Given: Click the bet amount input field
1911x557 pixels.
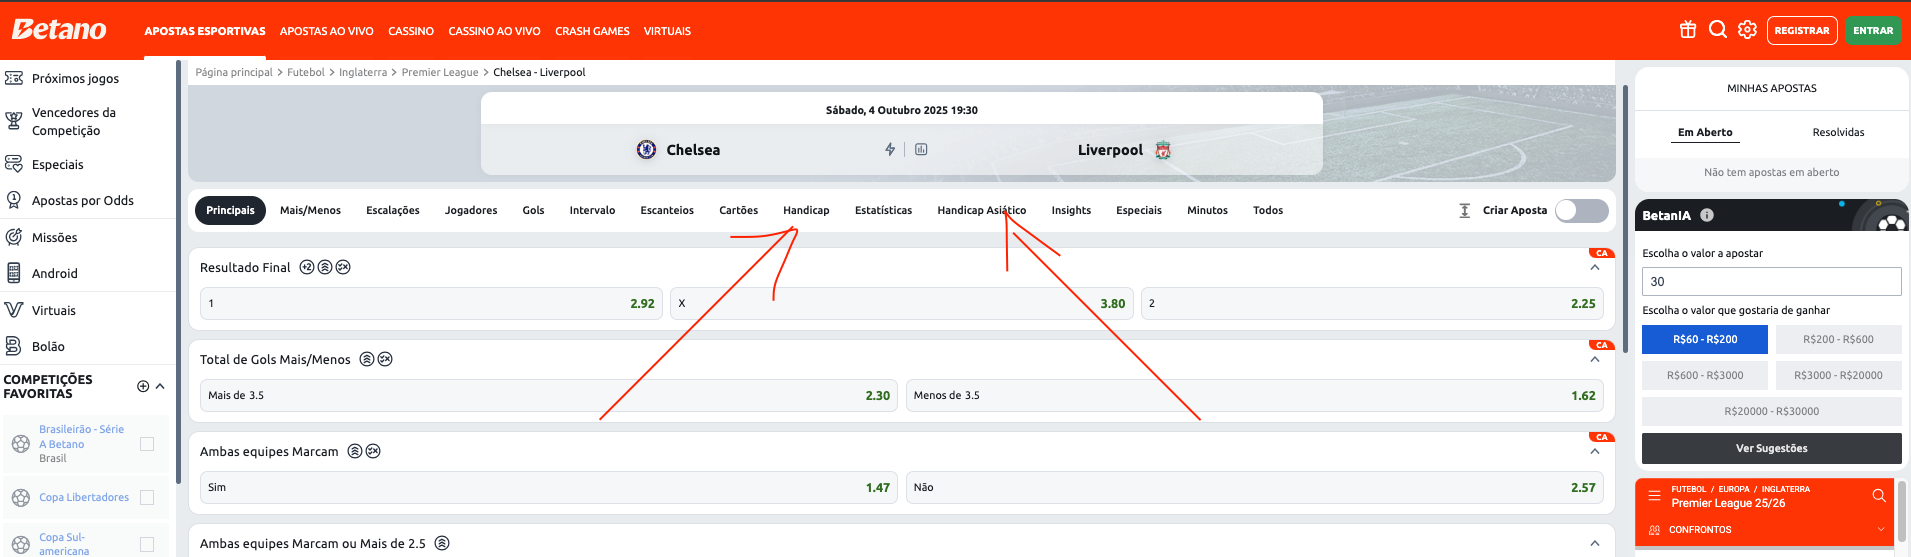Looking at the screenshot, I should [1771, 282].
